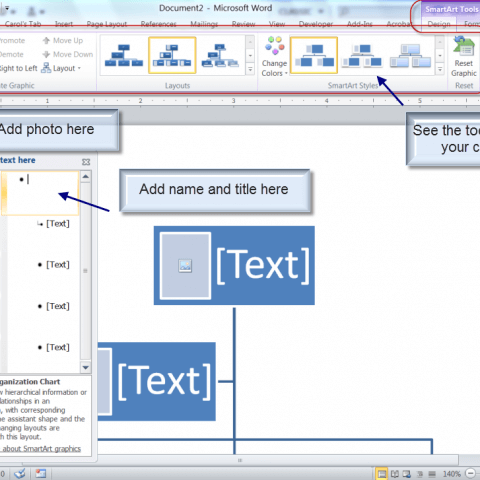
Task: Open the Change Colors menu
Action: click(274, 57)
